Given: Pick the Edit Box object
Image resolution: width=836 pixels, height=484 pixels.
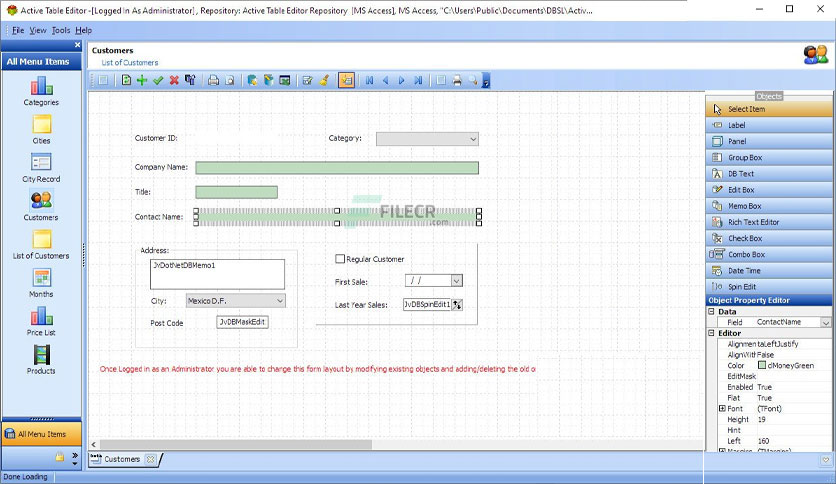Looking at the screenshot, I should 769,190.
